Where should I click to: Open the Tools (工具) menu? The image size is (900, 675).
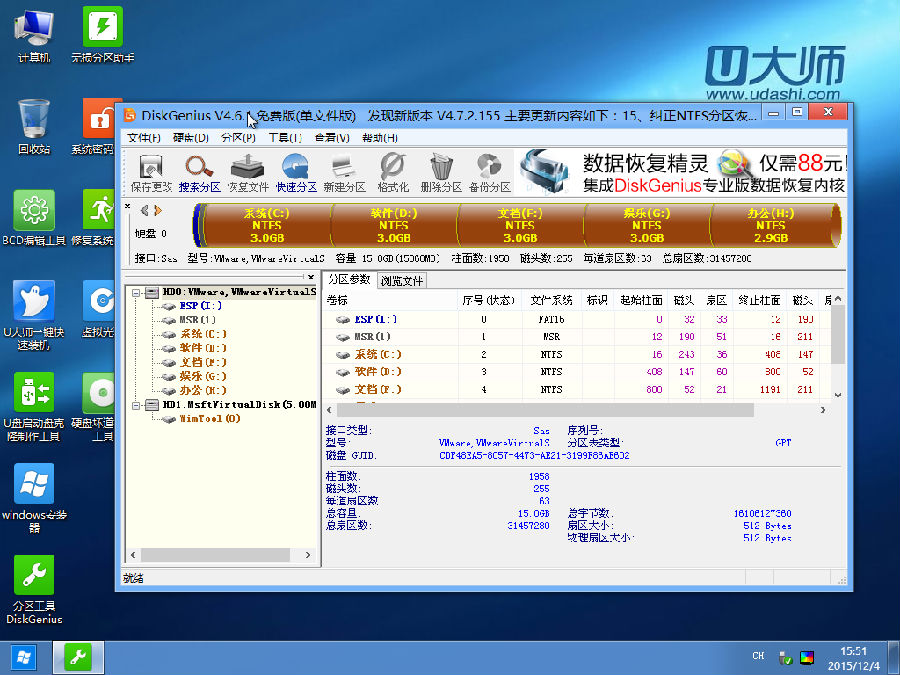tap(285, 138)
